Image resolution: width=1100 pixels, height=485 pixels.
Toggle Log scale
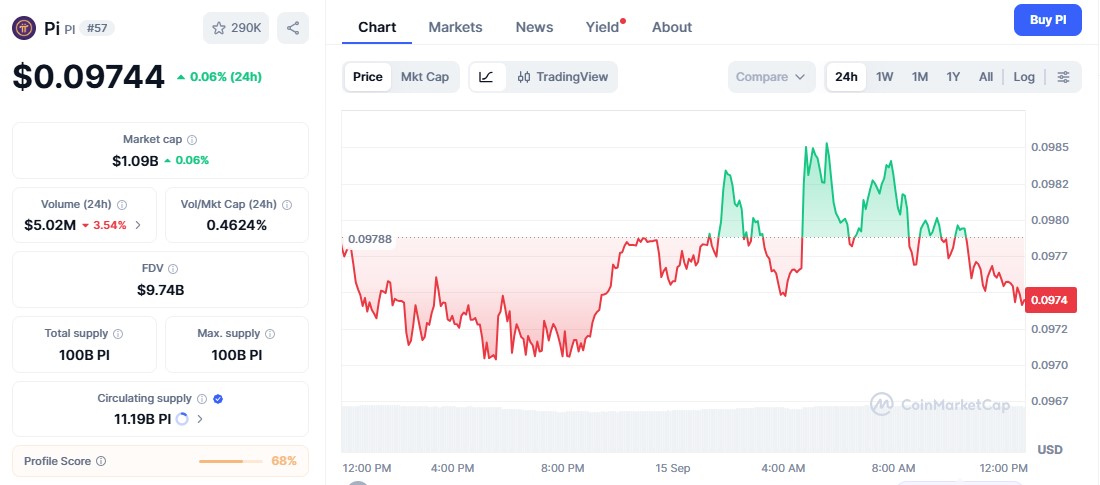click(1024, 77)
